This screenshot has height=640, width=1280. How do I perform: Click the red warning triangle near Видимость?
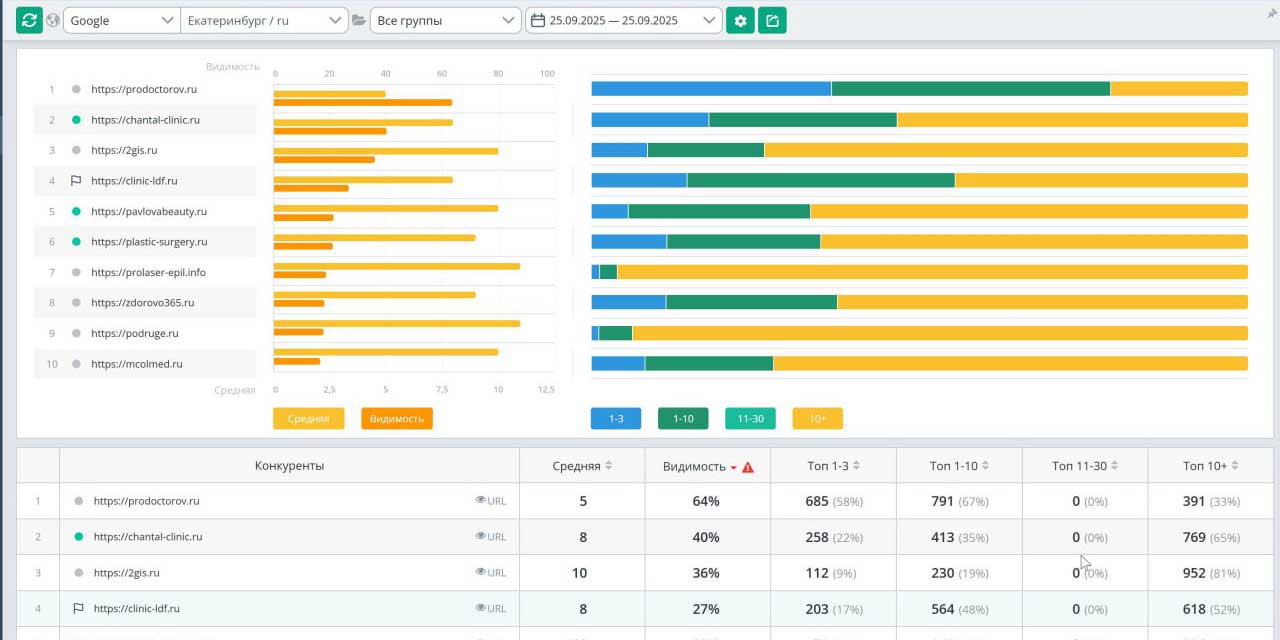(748, 467)
